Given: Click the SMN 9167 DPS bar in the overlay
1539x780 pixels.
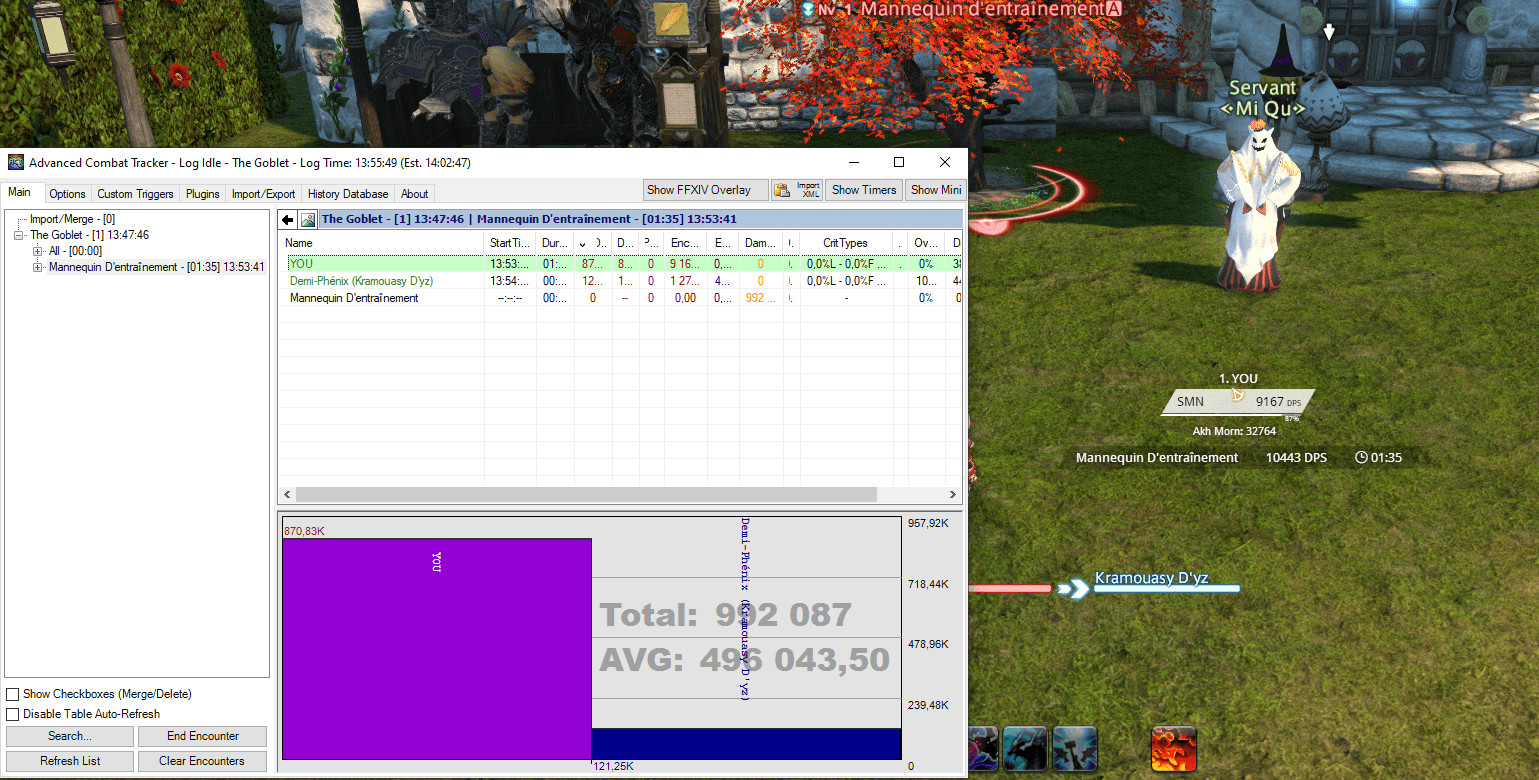Looking at the screenshot, I should tap(1238, 402).
